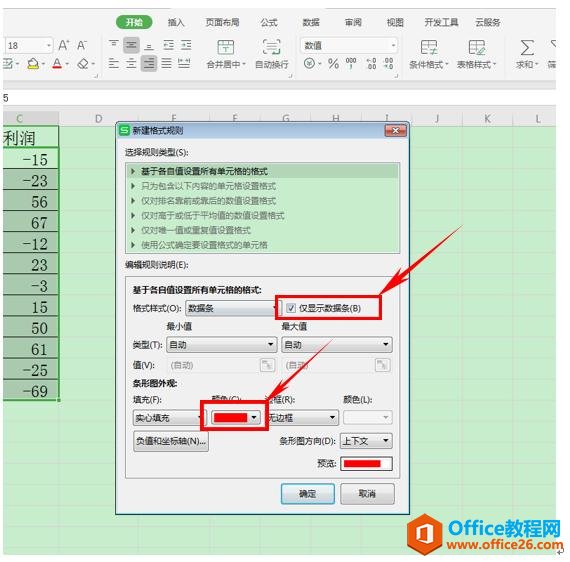Decrease decimal places icon

tap(389, 64)
